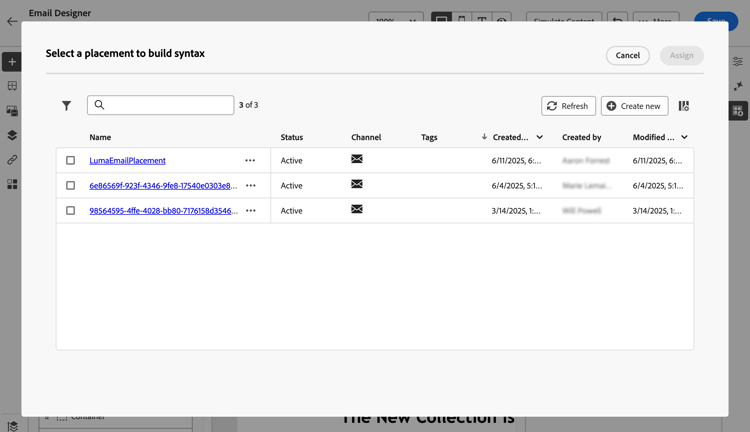Click the Created by column header
This screenshot has height=432, width=750.
coord(582,137)
